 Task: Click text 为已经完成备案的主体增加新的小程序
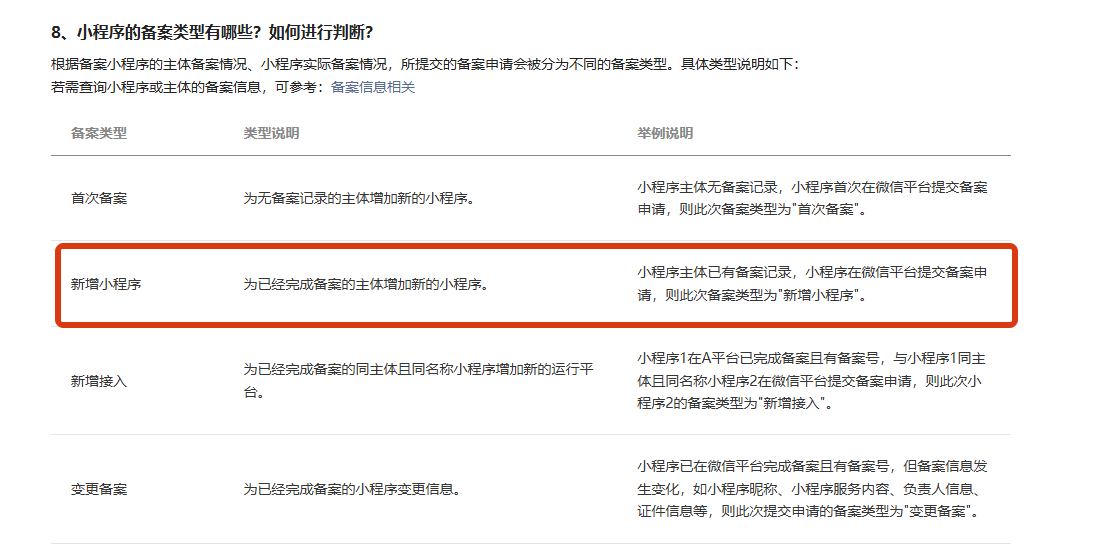pos(366,284)
